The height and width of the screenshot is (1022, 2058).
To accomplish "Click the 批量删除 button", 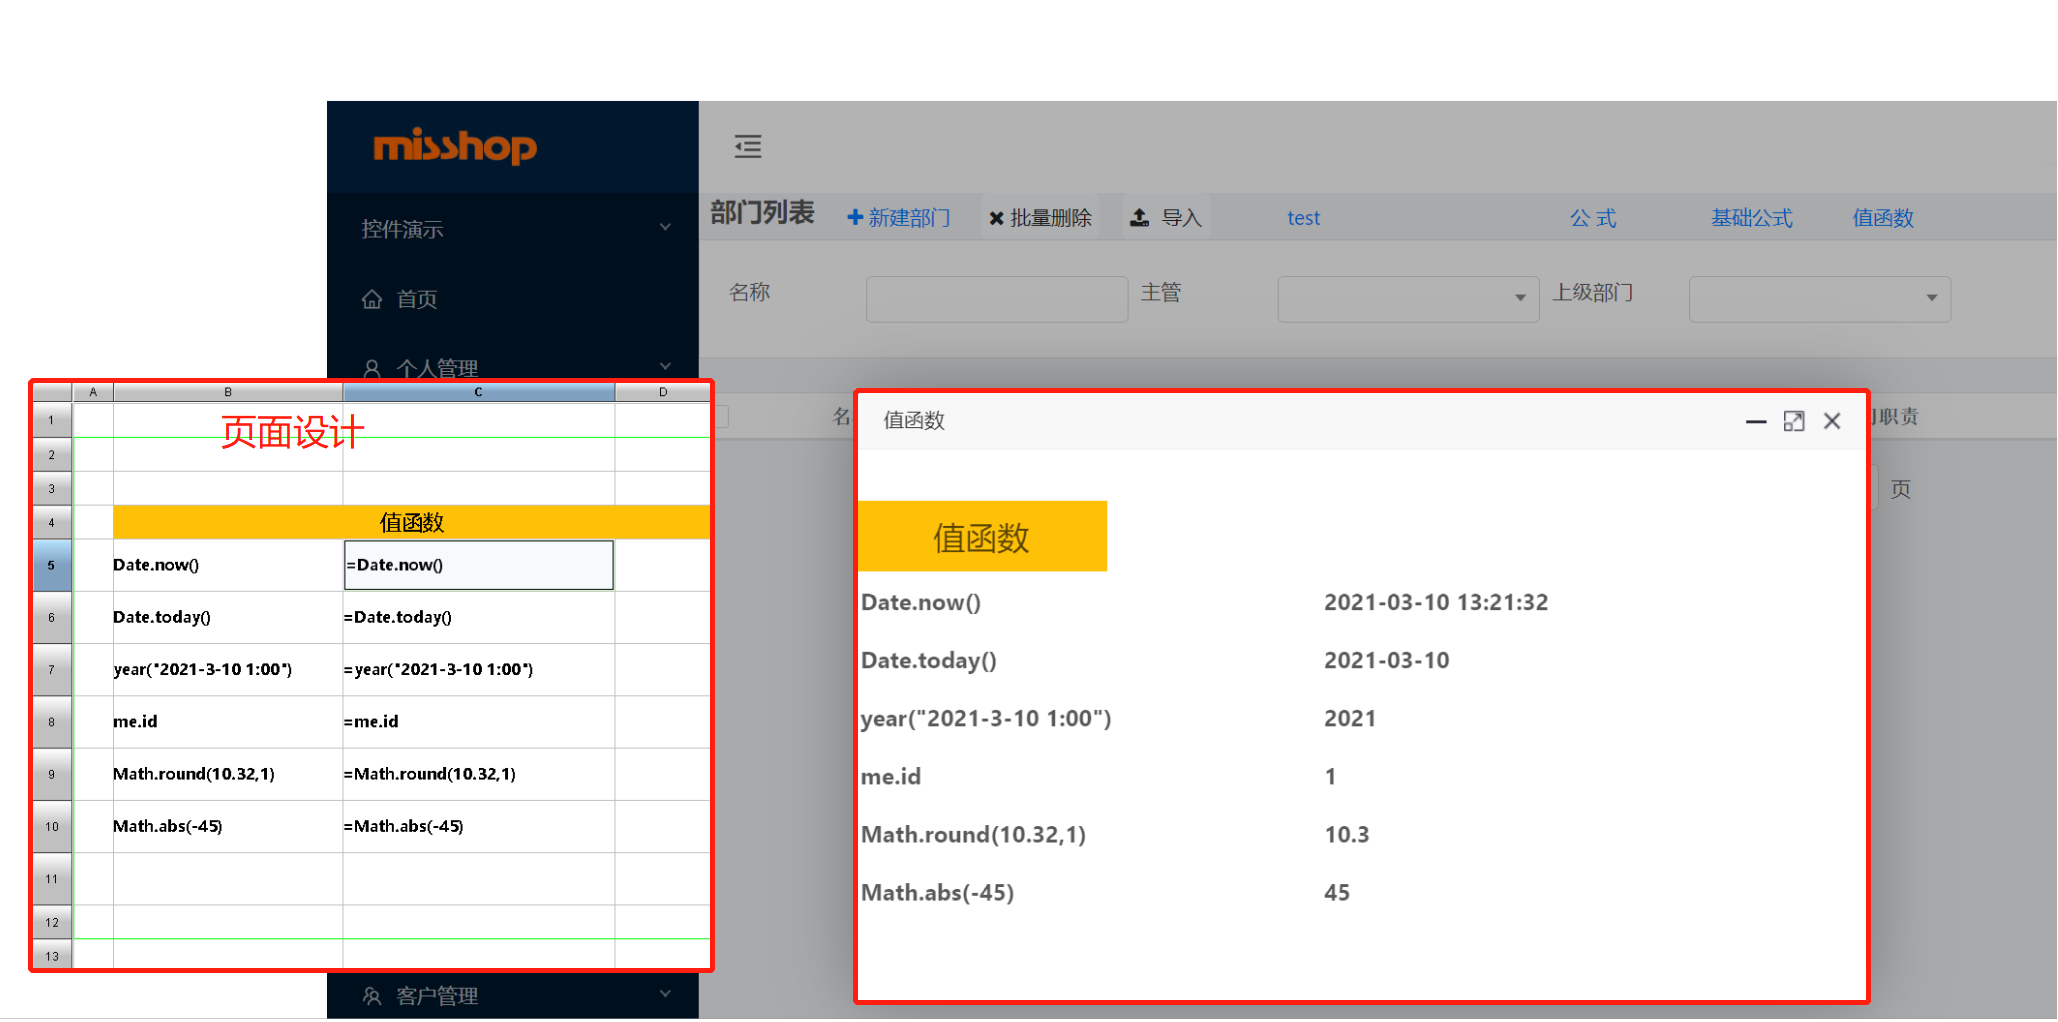I will [1040, 218].
